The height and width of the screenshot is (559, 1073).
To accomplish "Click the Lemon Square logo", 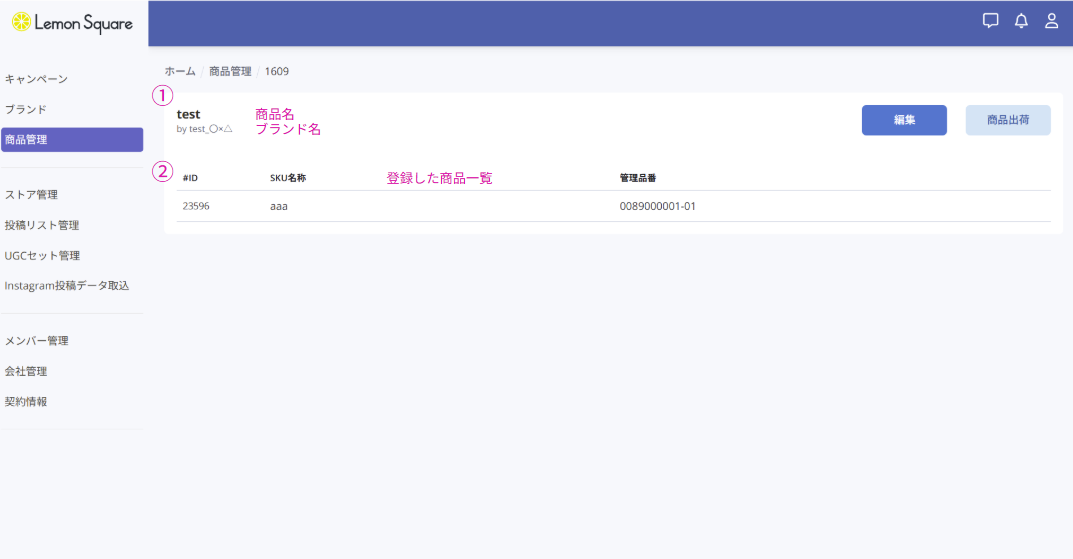I will coord(72,22).
